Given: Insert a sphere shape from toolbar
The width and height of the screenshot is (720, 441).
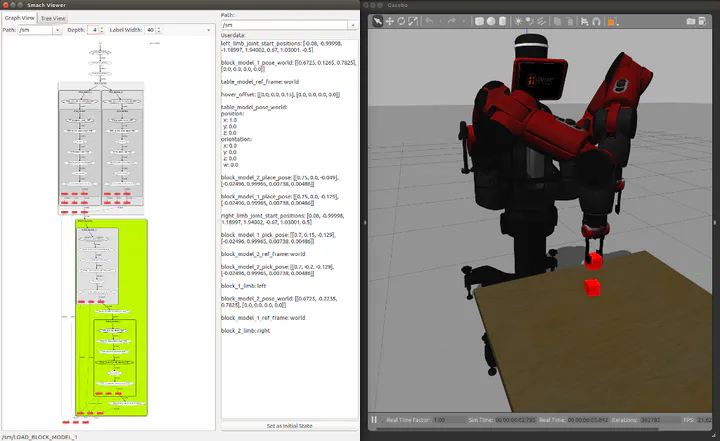Looking at the screenshot, I should point(493,21).
